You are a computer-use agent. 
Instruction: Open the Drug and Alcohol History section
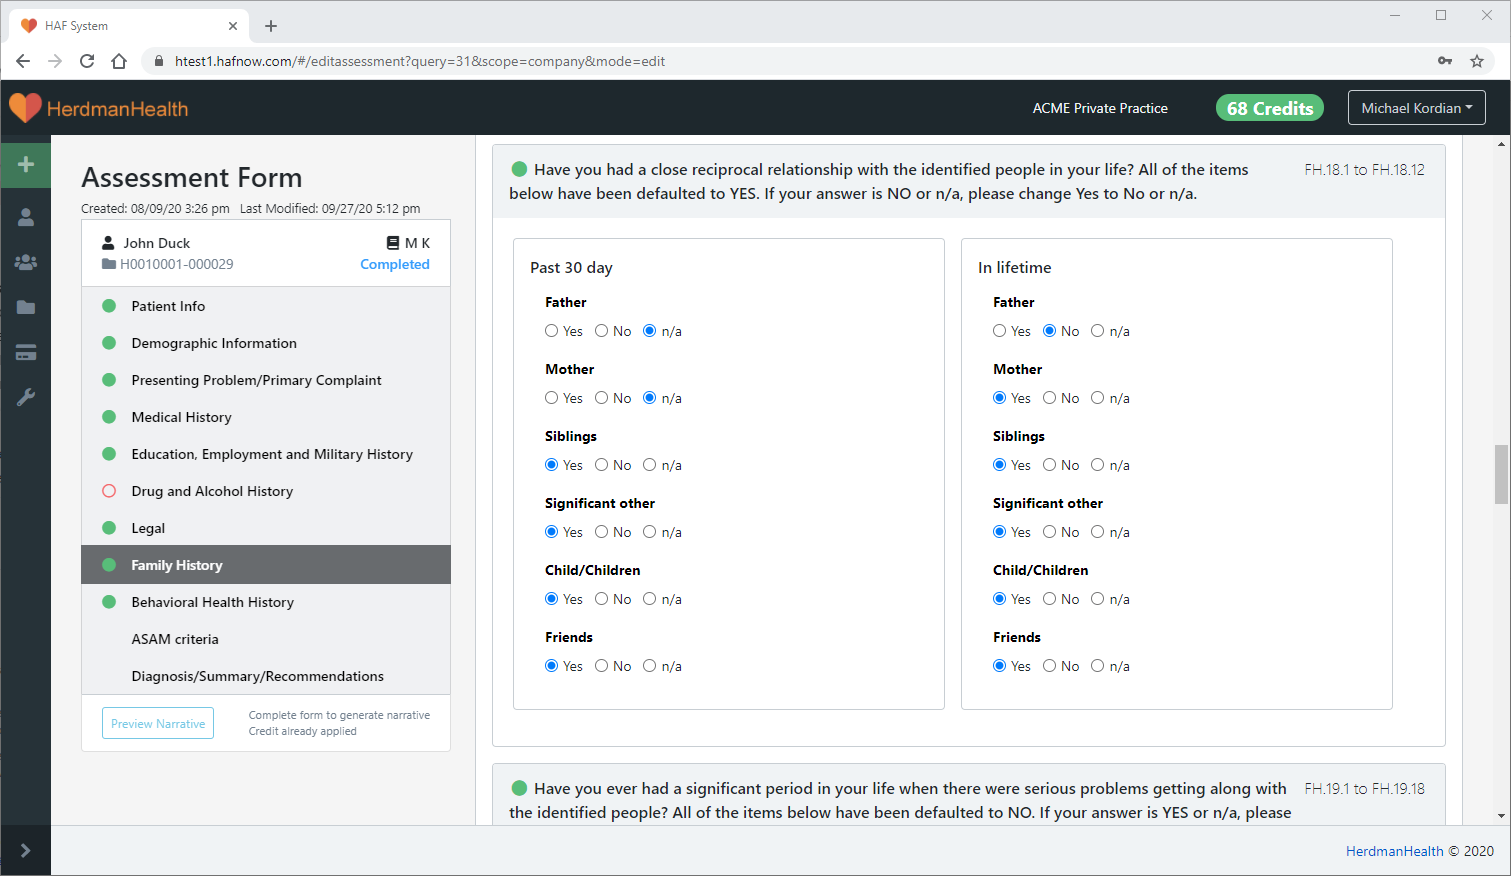tap(212, 491)
